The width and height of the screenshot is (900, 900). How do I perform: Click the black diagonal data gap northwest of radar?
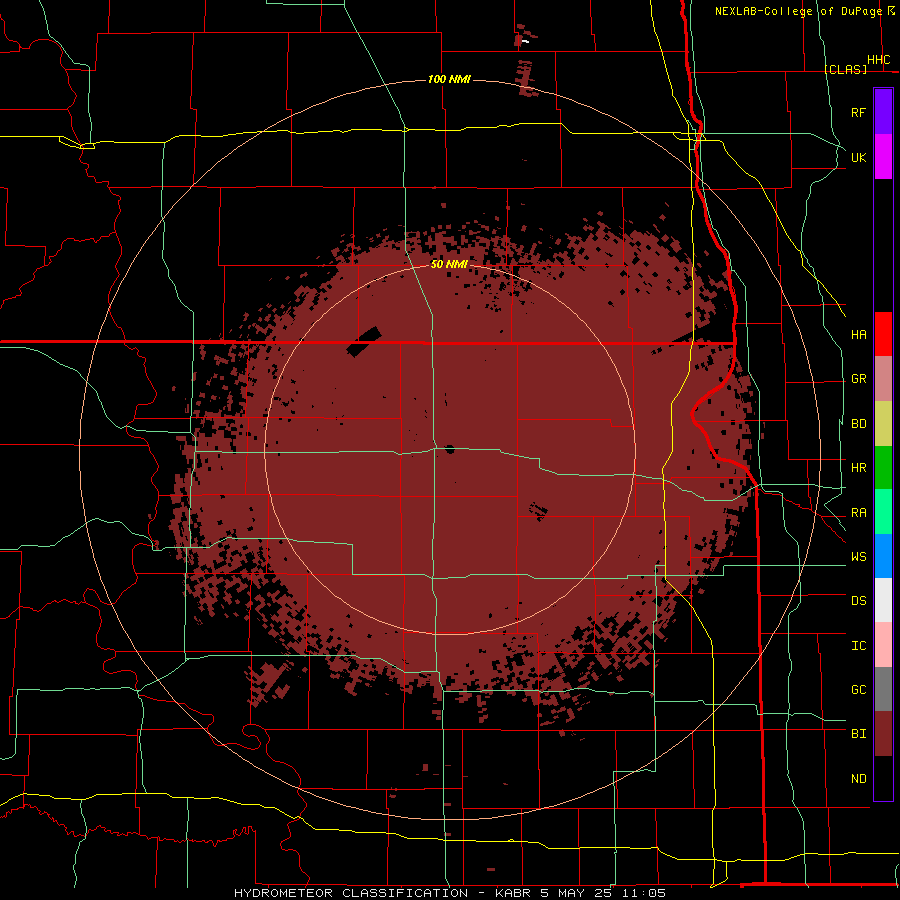(x=364, y=342)
